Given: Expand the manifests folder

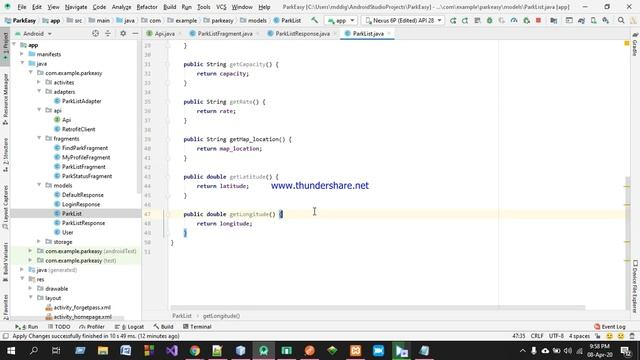Looking at the screenshot, I should click(x=22, y=54).
